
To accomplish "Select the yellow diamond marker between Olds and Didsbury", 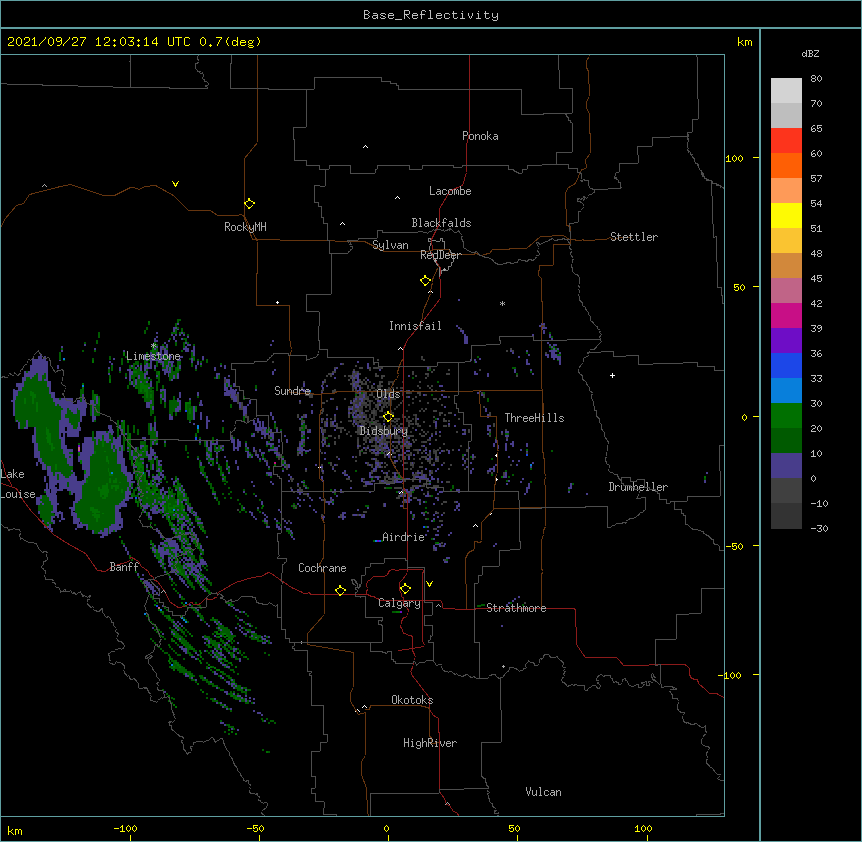I will point(388,417).
